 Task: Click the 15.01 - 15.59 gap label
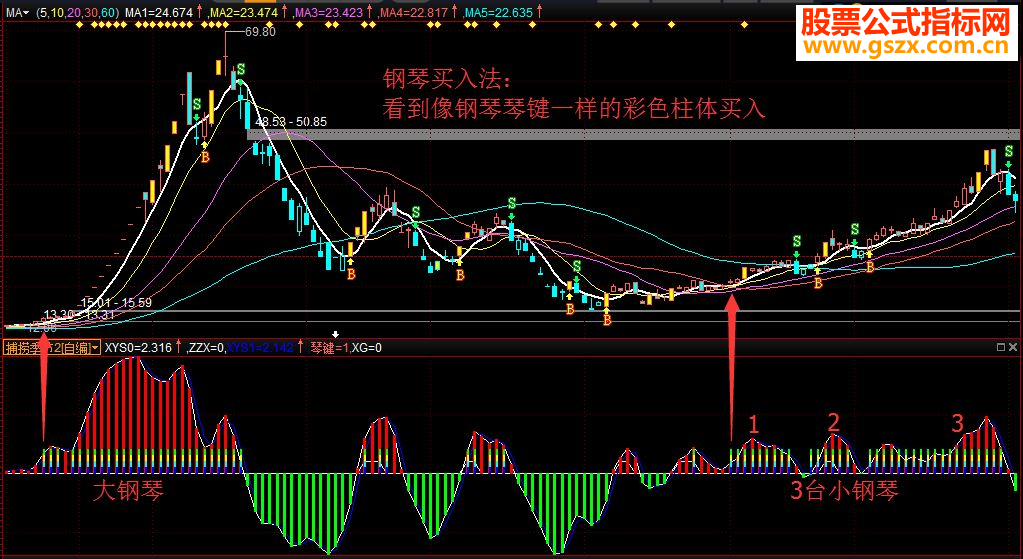[116, 303]
